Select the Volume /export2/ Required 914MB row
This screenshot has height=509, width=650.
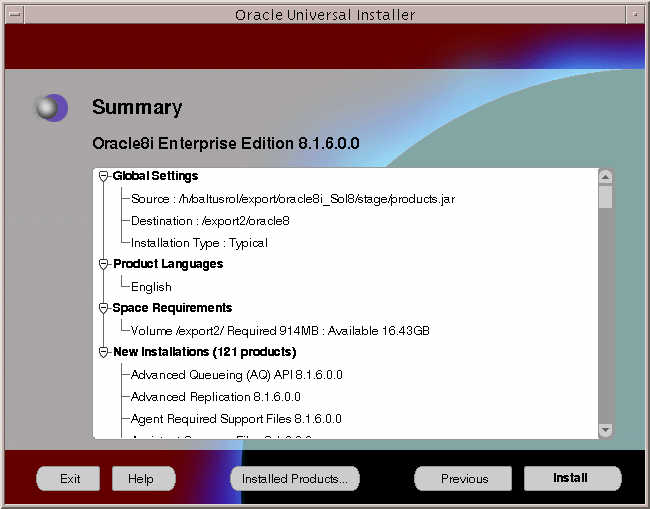click(x=280, y=331)
